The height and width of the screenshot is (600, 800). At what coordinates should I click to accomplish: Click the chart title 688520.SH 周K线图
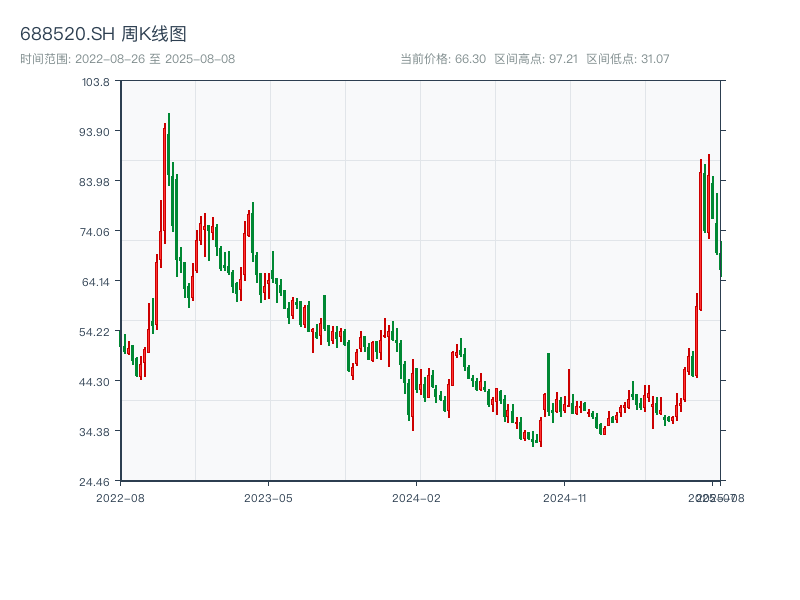point(103,34)
